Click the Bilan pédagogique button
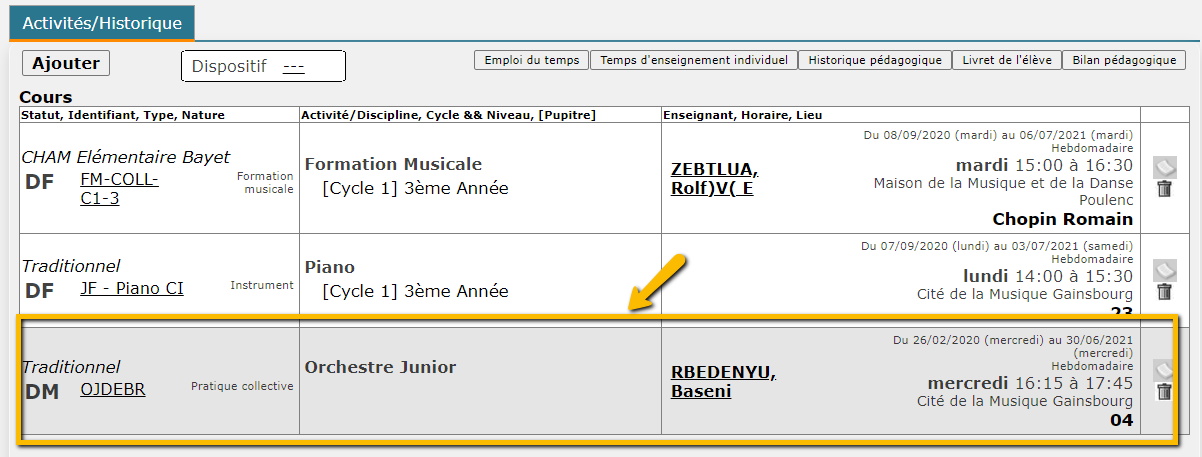Screen dimensions: 1202x457 [x=1123, y=60]
